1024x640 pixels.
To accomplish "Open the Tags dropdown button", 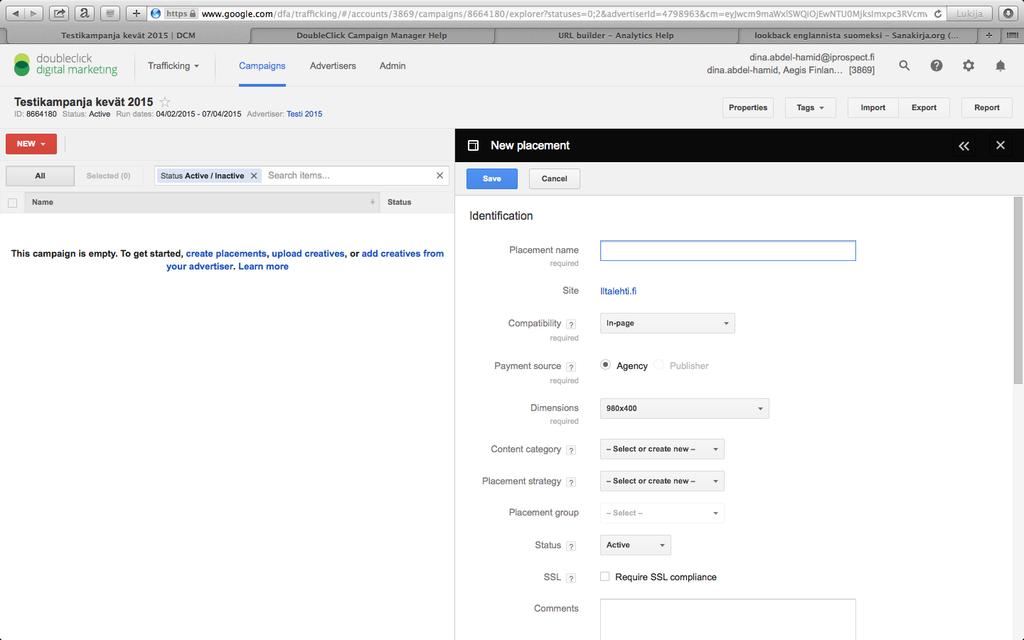I will tap(810, 108).
